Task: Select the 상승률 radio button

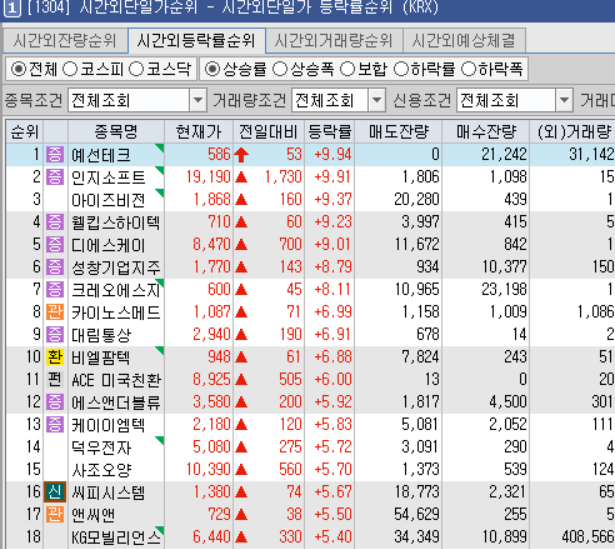Action: click(213, 69)
